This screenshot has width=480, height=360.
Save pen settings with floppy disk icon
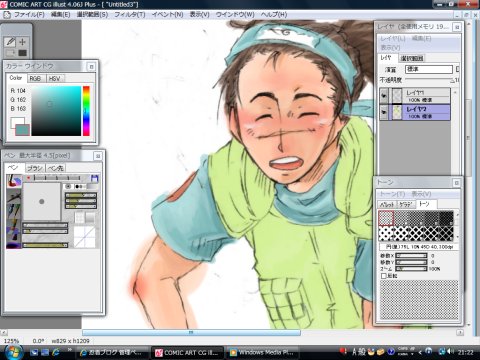point(94,178)
